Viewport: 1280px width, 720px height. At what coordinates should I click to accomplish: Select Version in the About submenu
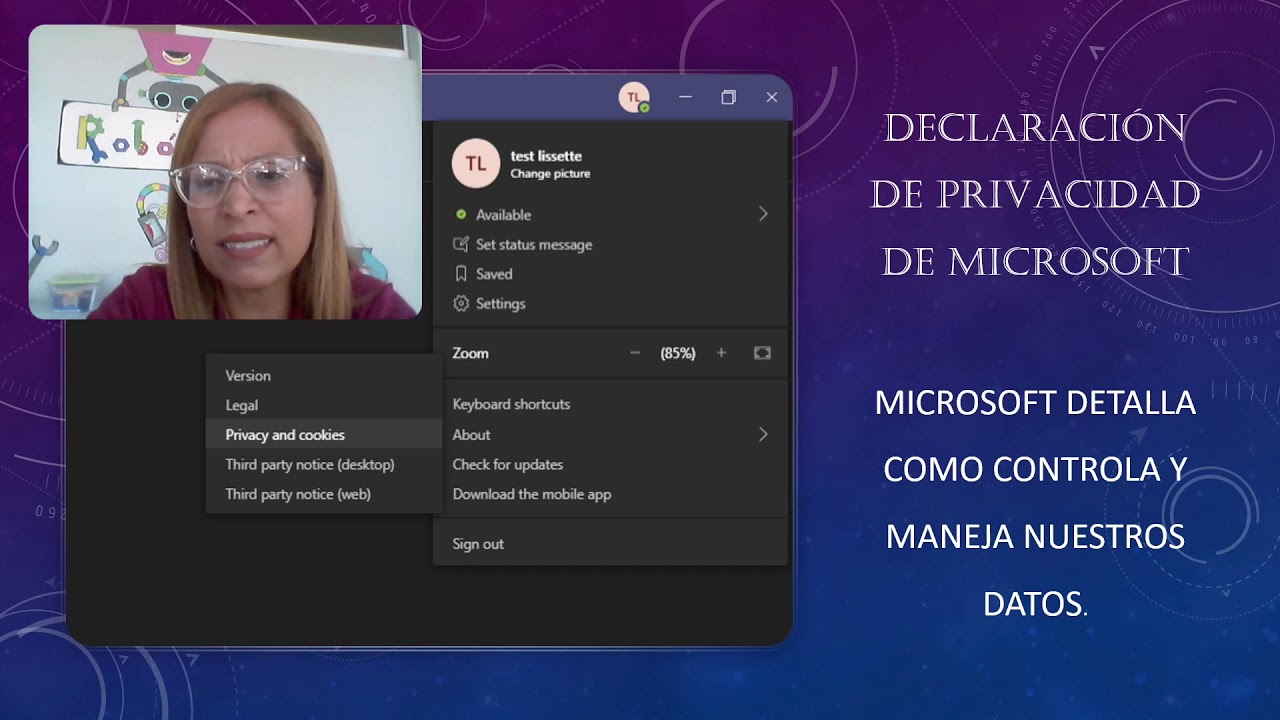tap(248, 376)
